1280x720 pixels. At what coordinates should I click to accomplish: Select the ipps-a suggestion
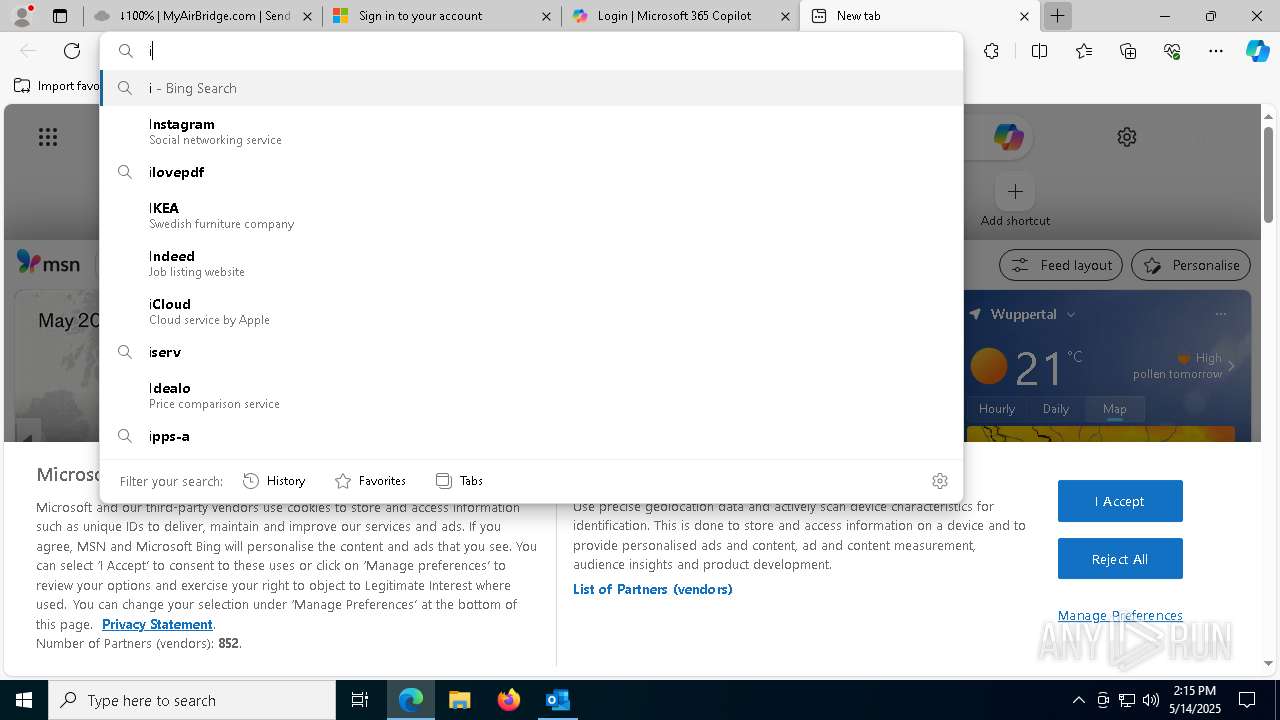tap(531, 436)
